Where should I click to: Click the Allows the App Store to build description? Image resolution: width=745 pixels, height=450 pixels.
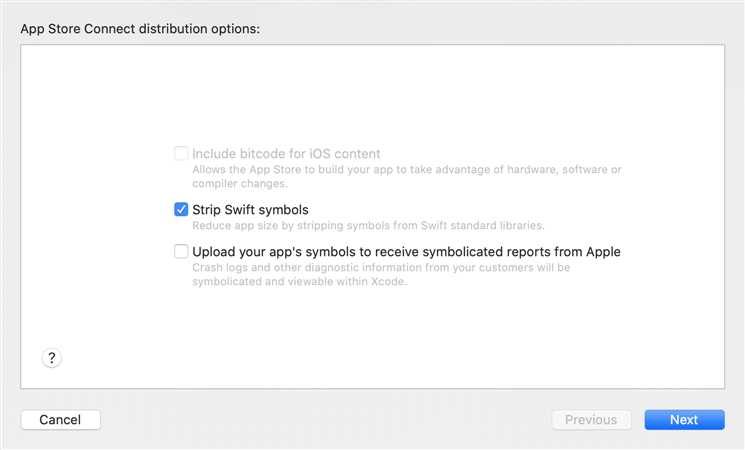pos(407,169)
